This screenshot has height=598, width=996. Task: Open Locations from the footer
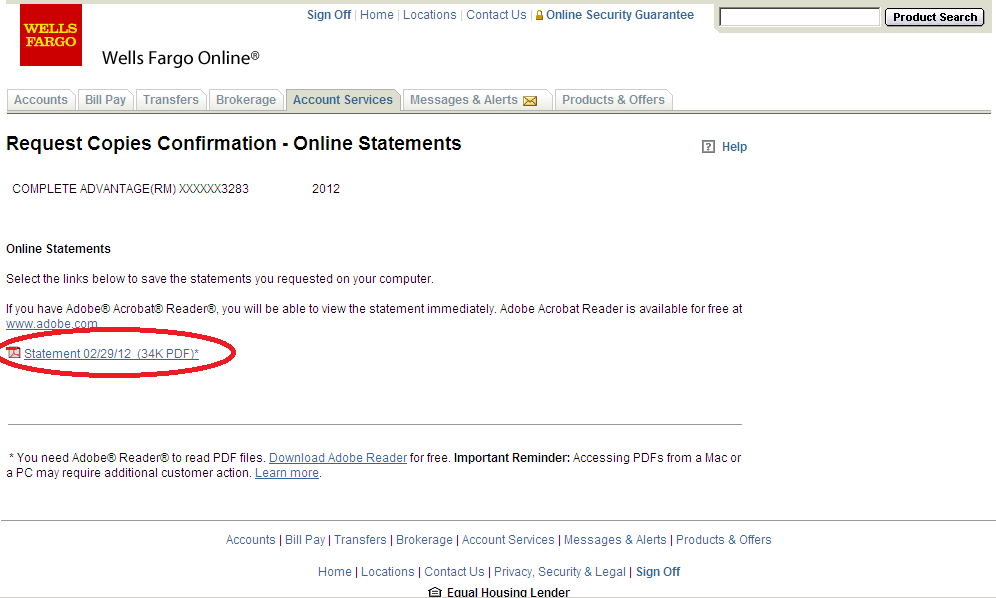[387, 572]
